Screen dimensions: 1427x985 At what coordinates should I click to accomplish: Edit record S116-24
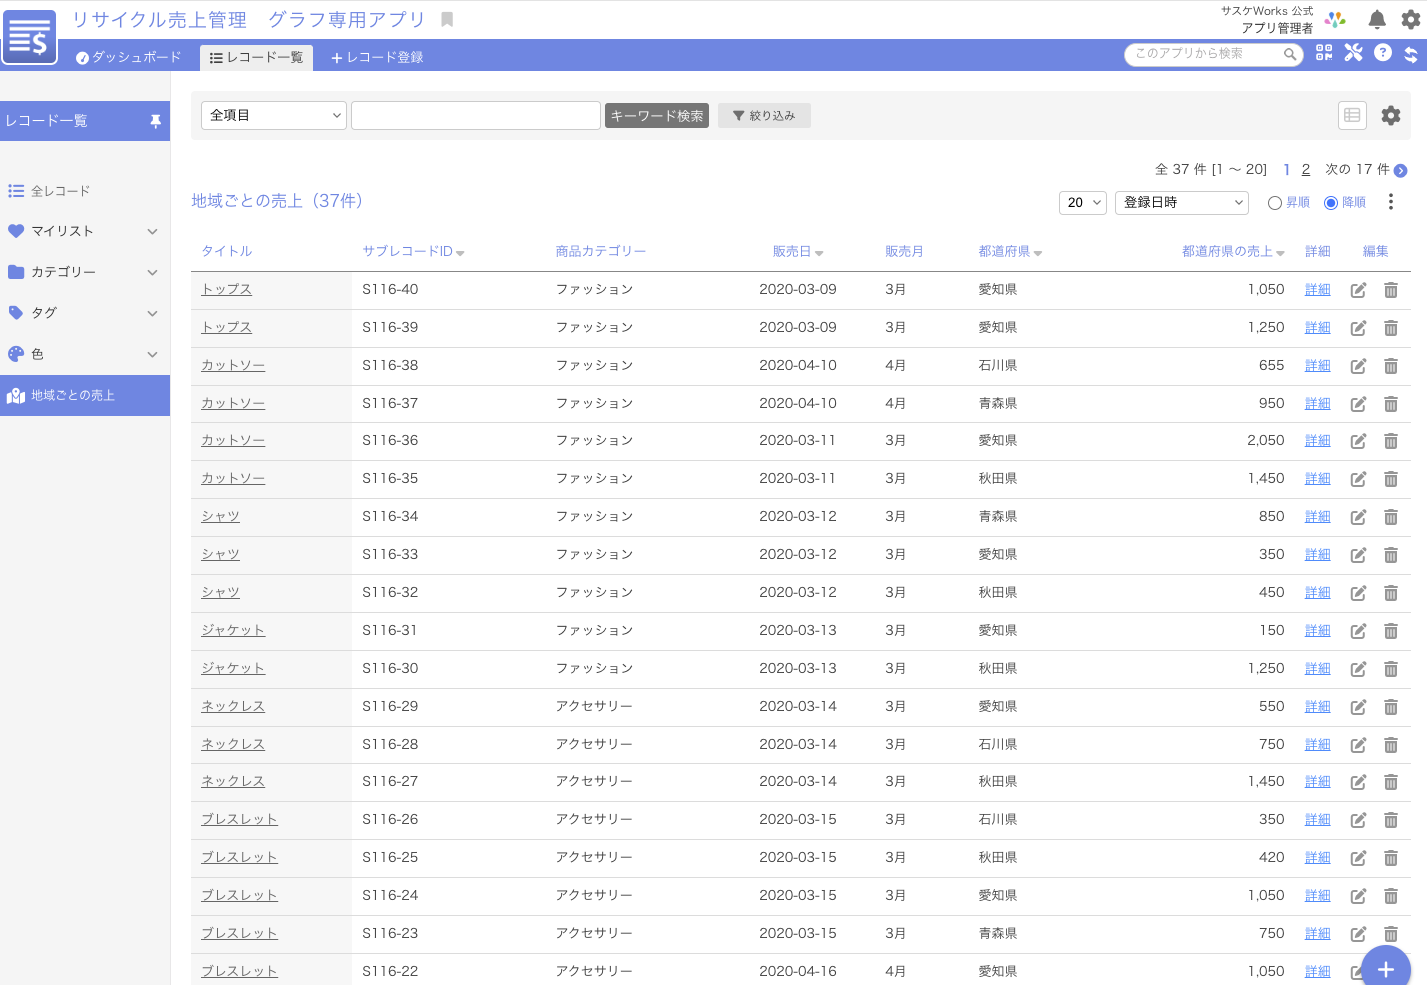click(x=1358, y=896)
